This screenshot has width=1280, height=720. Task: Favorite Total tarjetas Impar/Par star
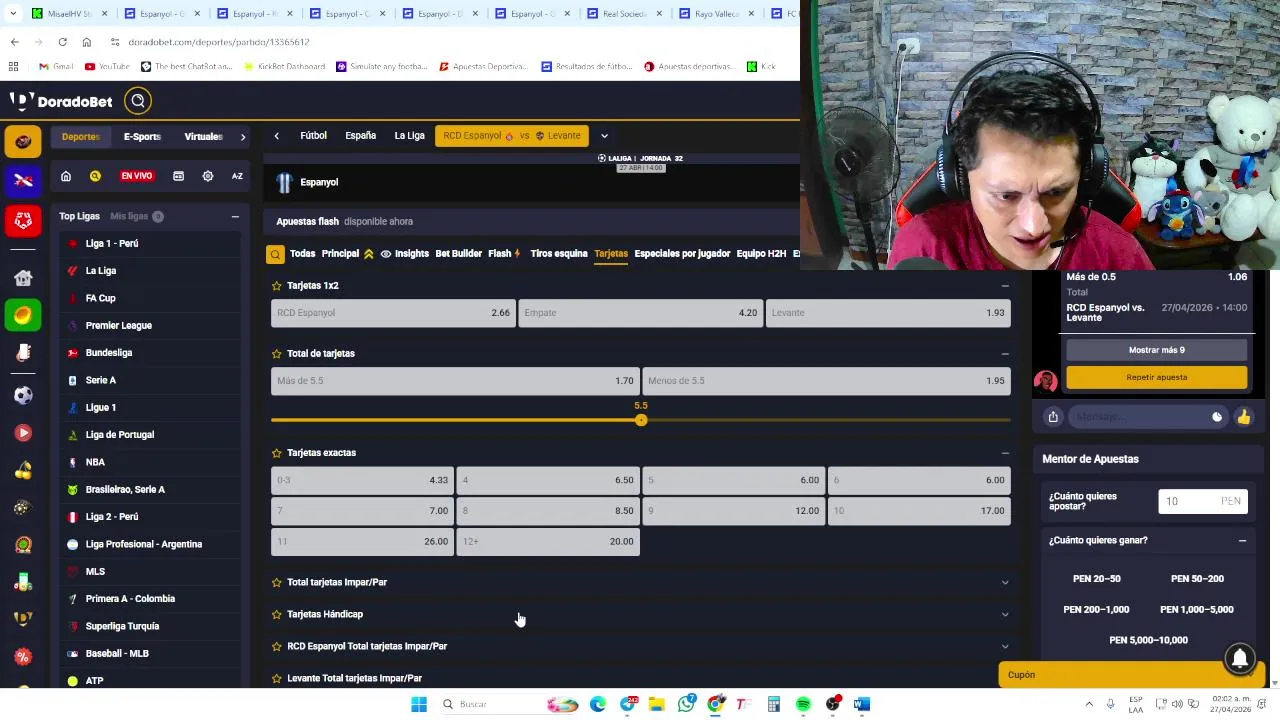coord(277,582)
